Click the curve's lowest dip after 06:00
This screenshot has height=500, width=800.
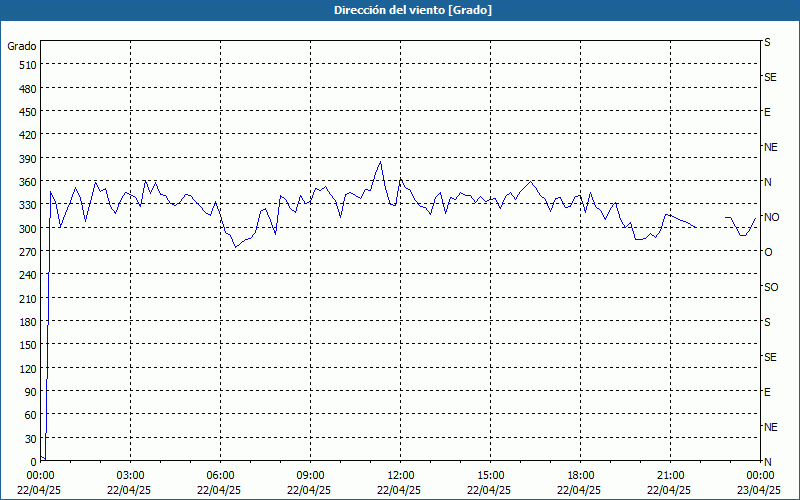coord(235,247)
